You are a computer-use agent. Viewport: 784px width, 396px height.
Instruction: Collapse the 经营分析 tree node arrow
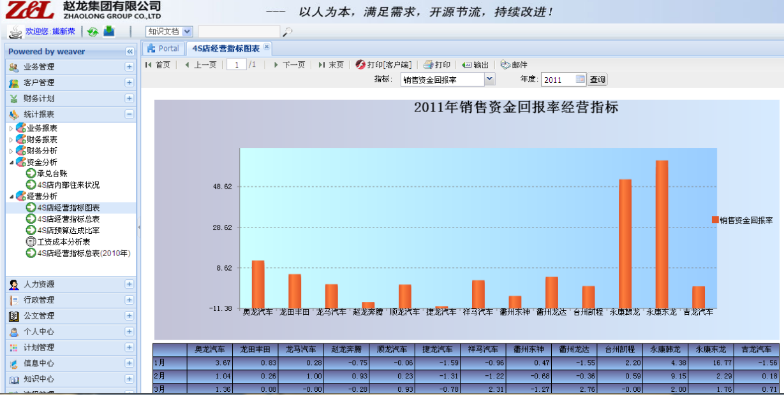coord(12,196)
